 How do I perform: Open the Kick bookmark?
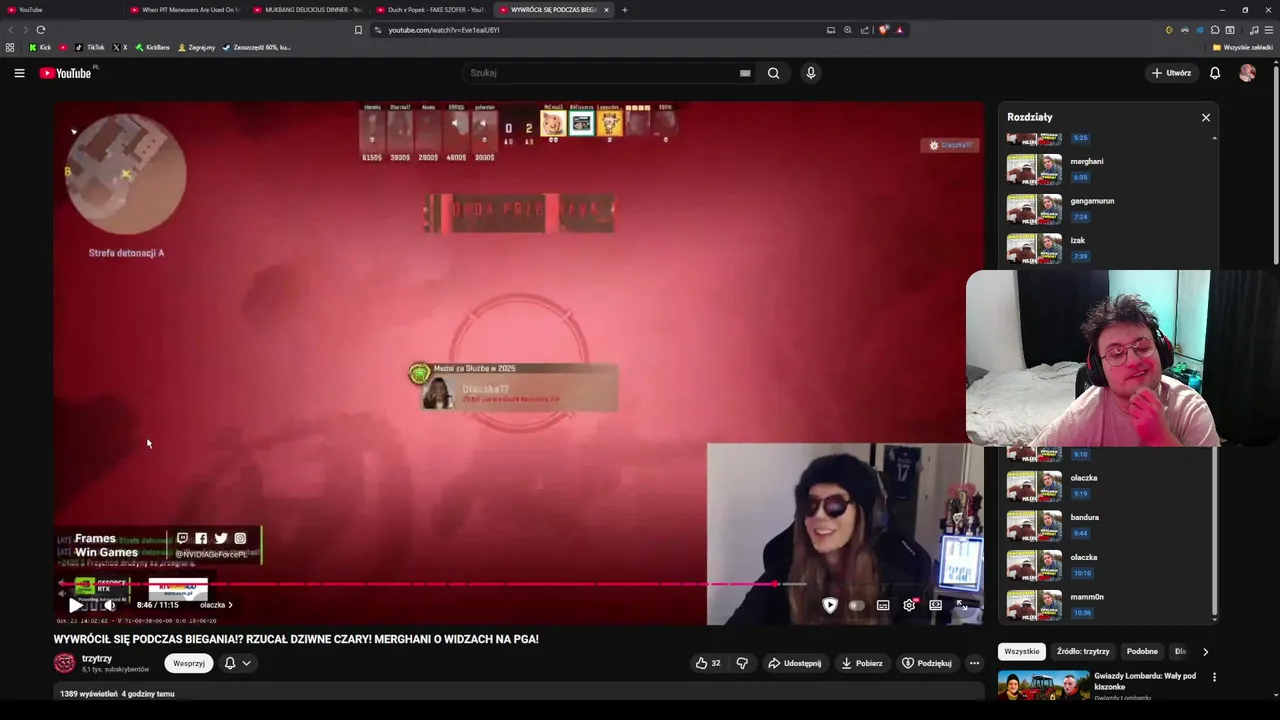40,47
